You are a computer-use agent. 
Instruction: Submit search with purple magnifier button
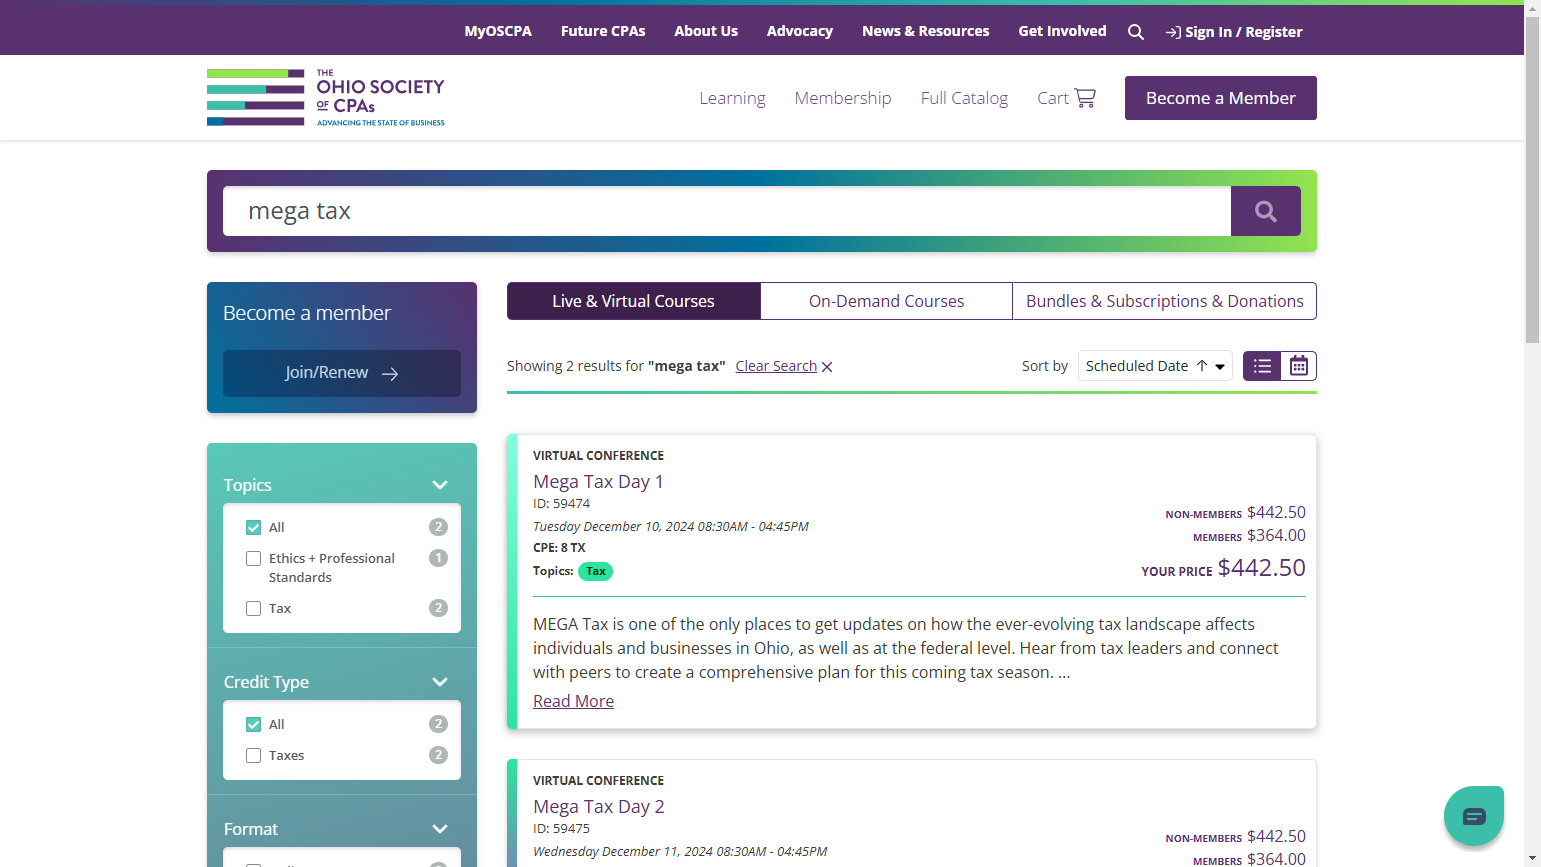pos(1266,211)
